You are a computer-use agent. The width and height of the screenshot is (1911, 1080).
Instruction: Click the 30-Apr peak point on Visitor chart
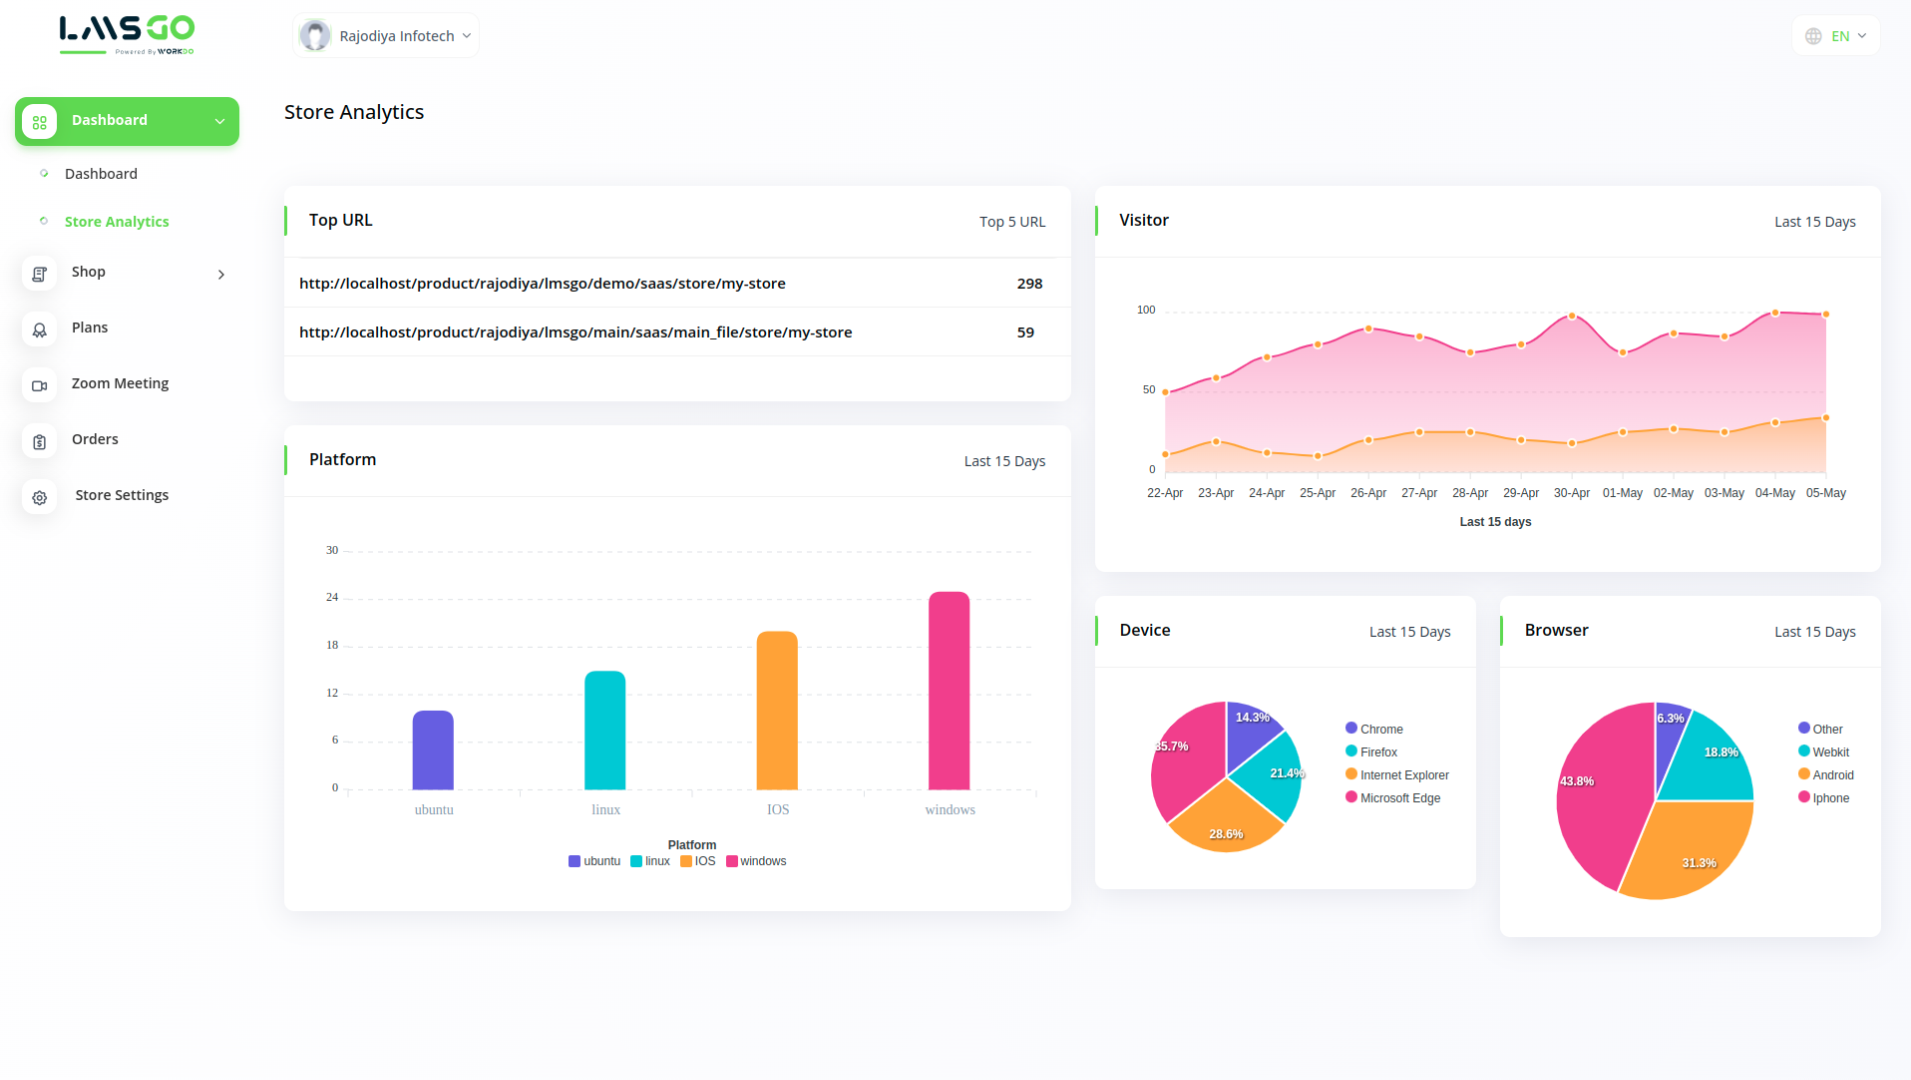1572,316
